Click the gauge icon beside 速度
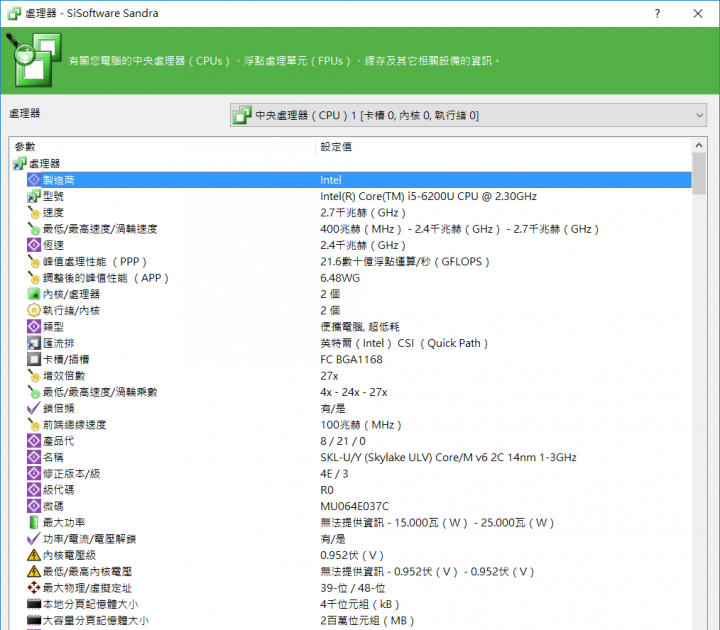Screen dimensions: 720x630 (34, 213)
